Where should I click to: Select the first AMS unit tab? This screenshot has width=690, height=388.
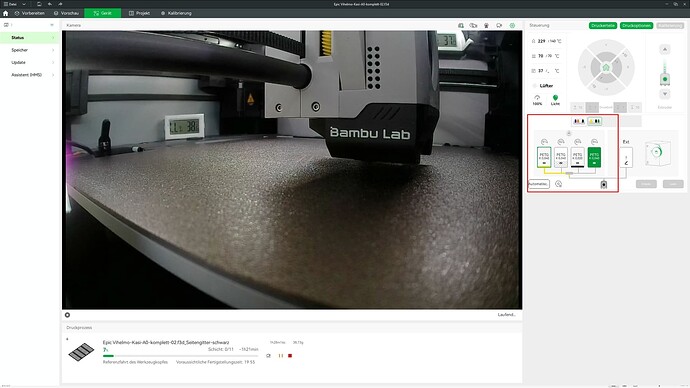579,121
